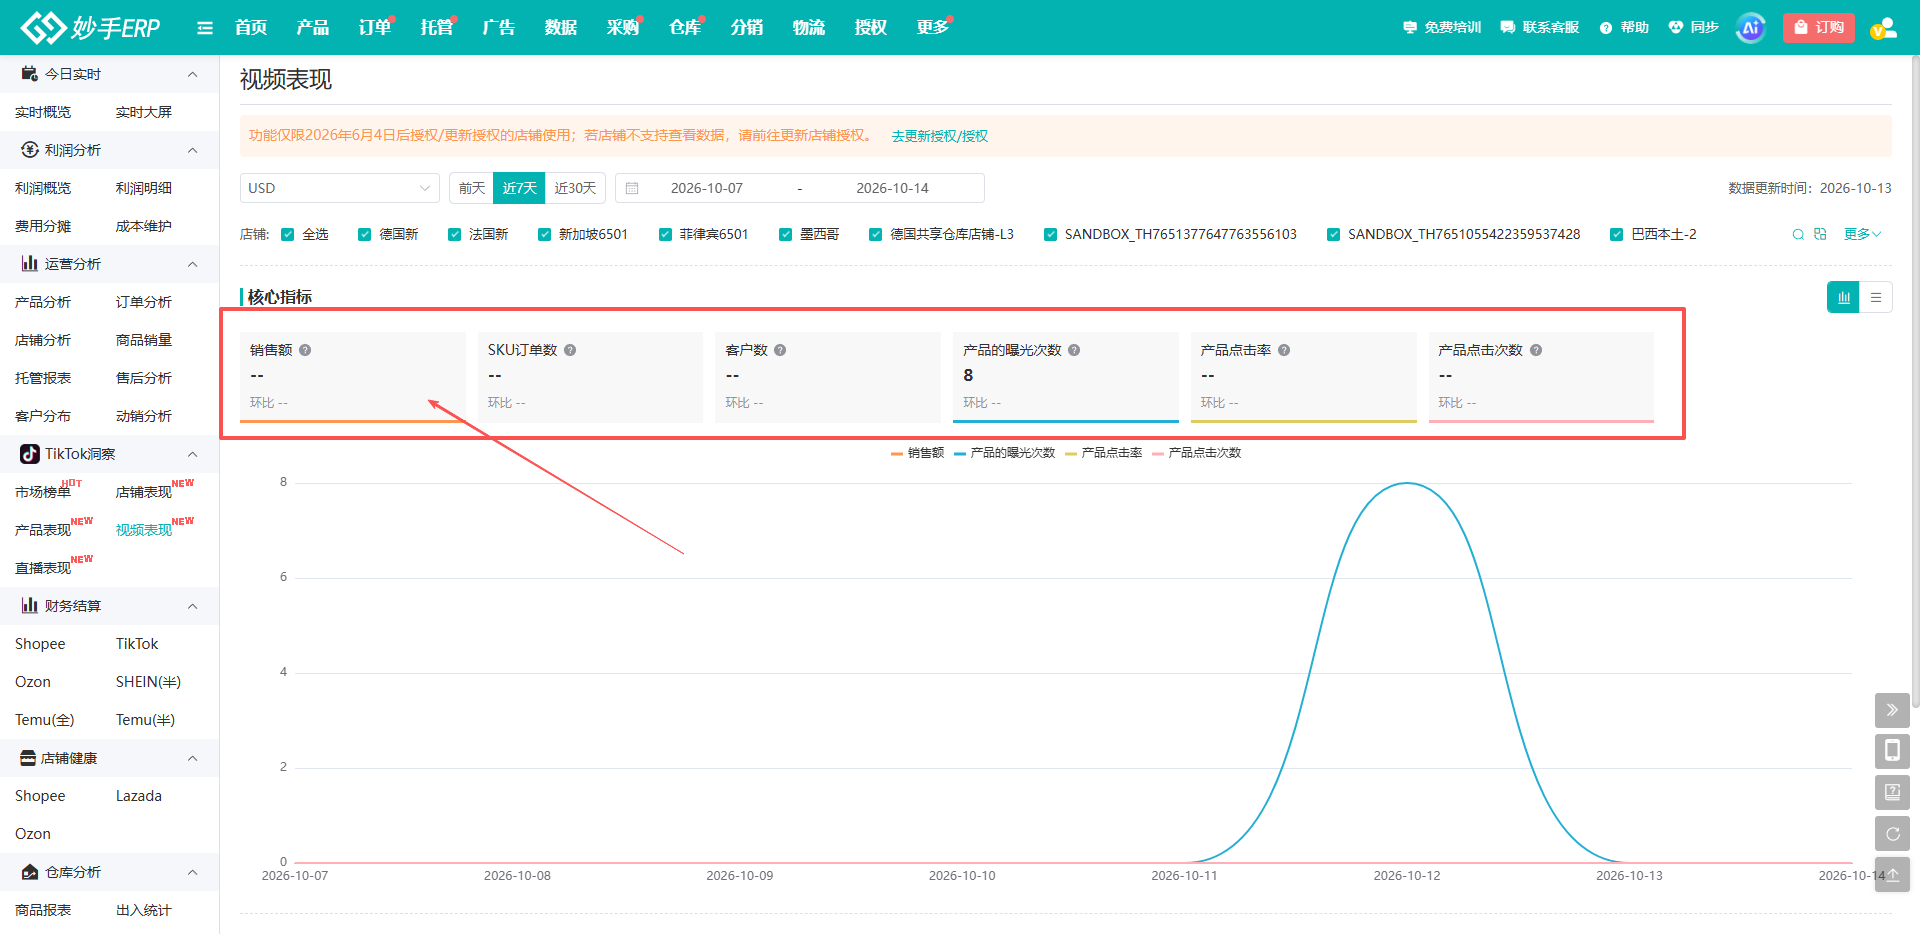Switch to bar chart view icon

(x=1843, y=297)
